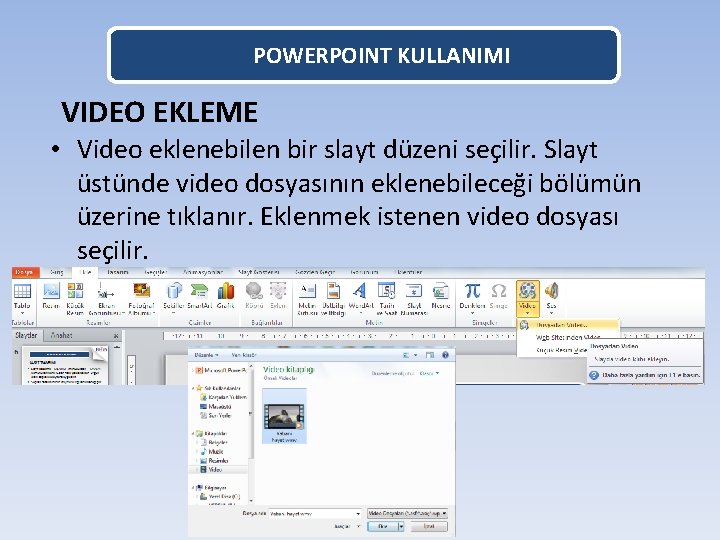The height and width of the screenshot is (540, 720).
Task: Collapse the Bilgisayar tree node
Action: 193,488
